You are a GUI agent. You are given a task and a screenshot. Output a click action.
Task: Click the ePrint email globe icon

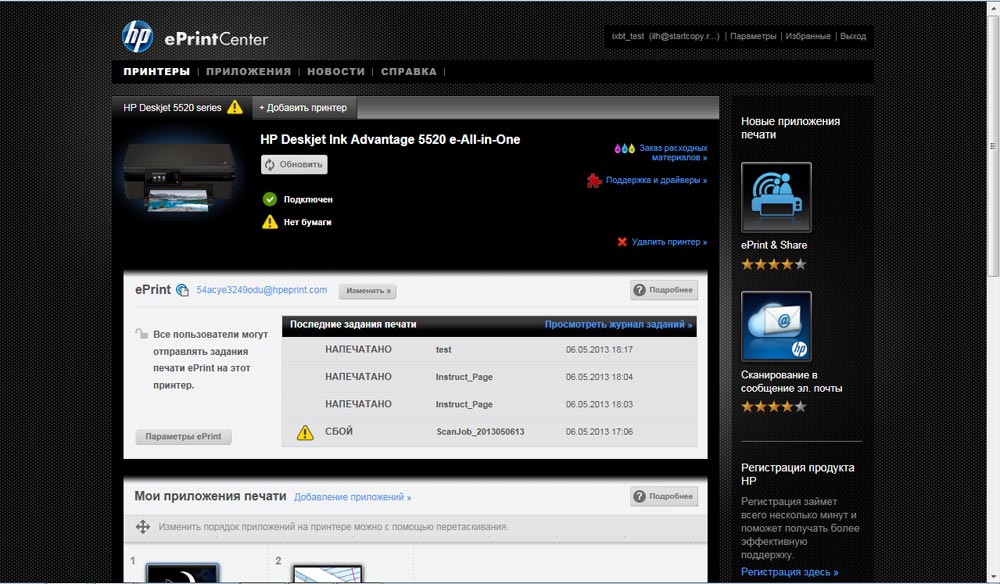[182, 290]
